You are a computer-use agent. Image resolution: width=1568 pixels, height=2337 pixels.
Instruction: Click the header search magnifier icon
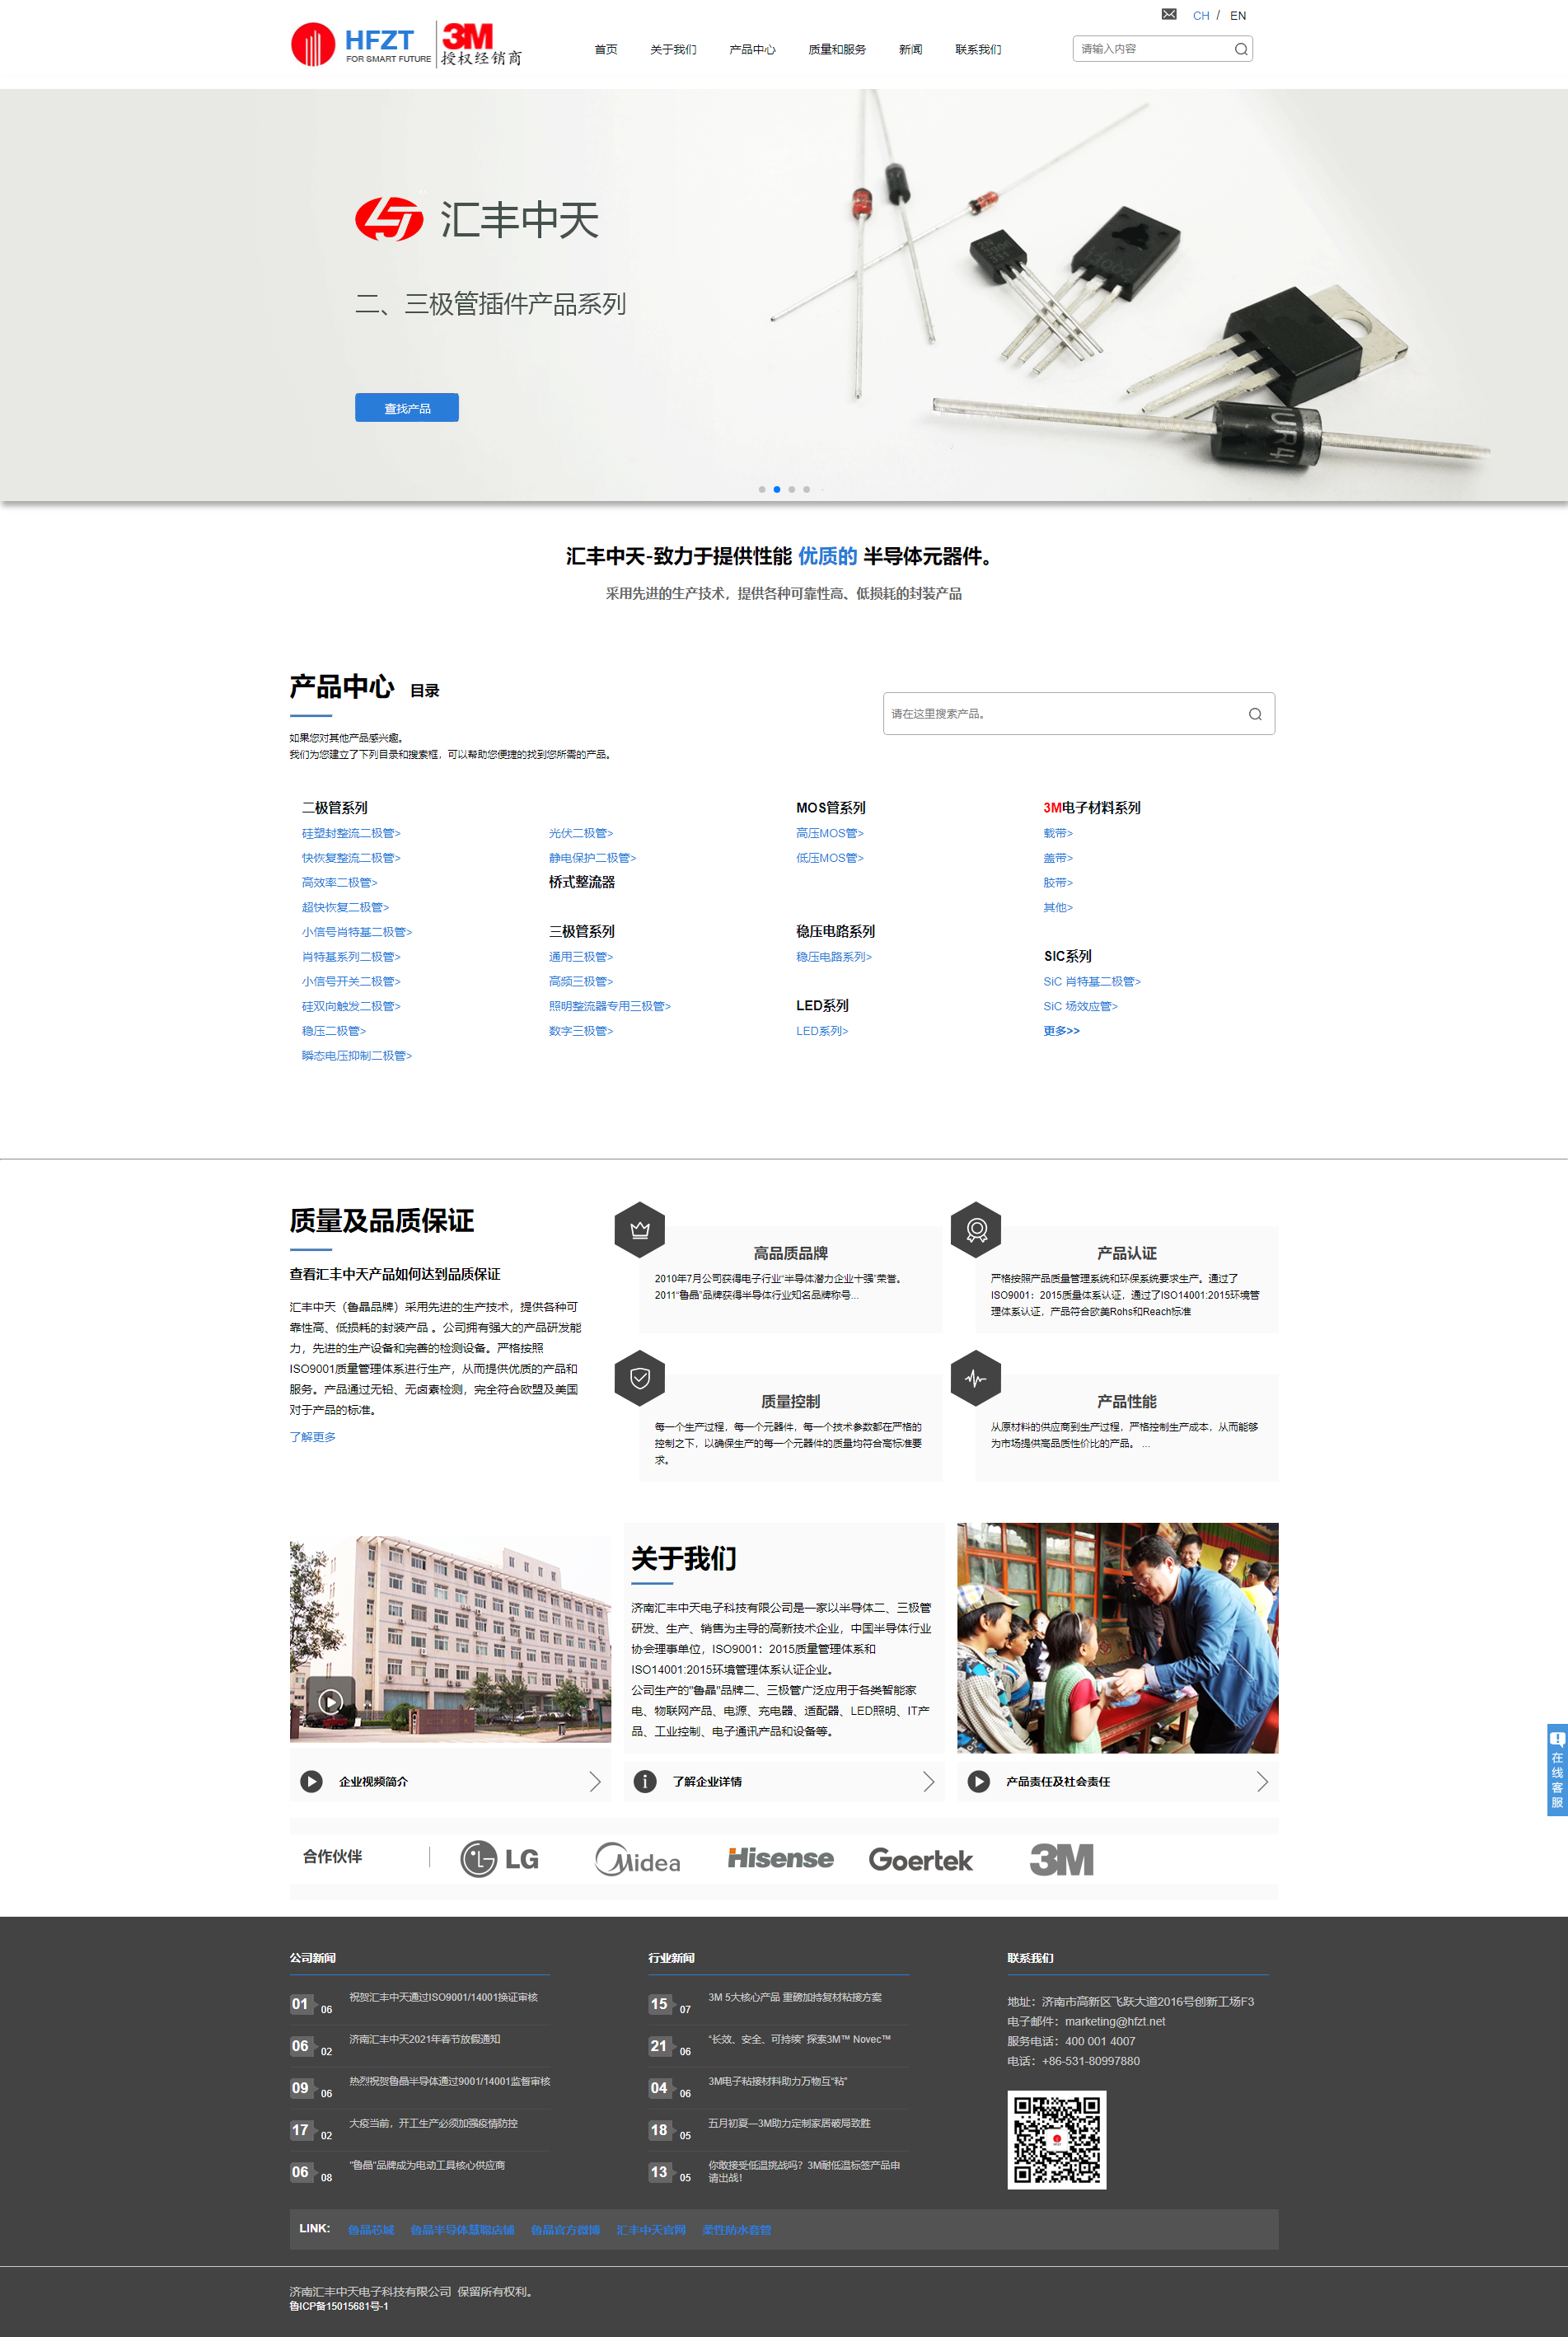1240,49
